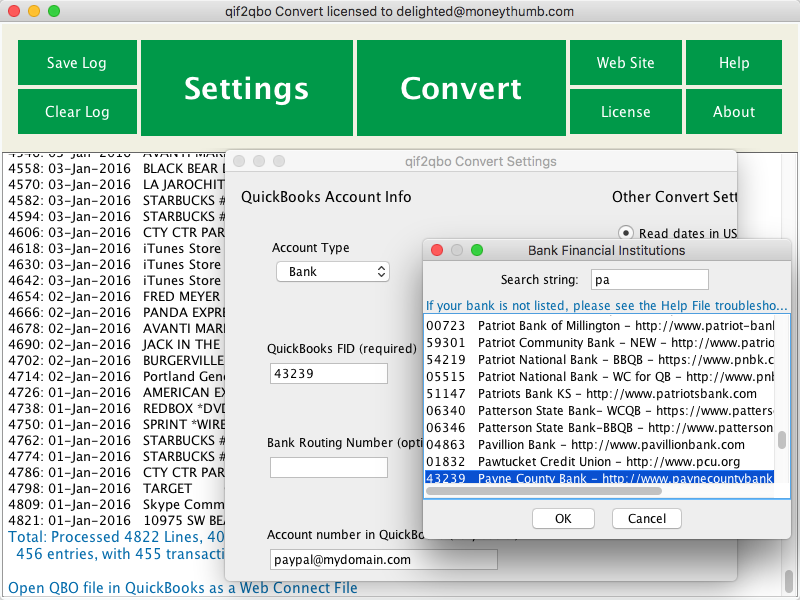Open the About button
Screen dimensions: 800x600
(x=734, y=112)
